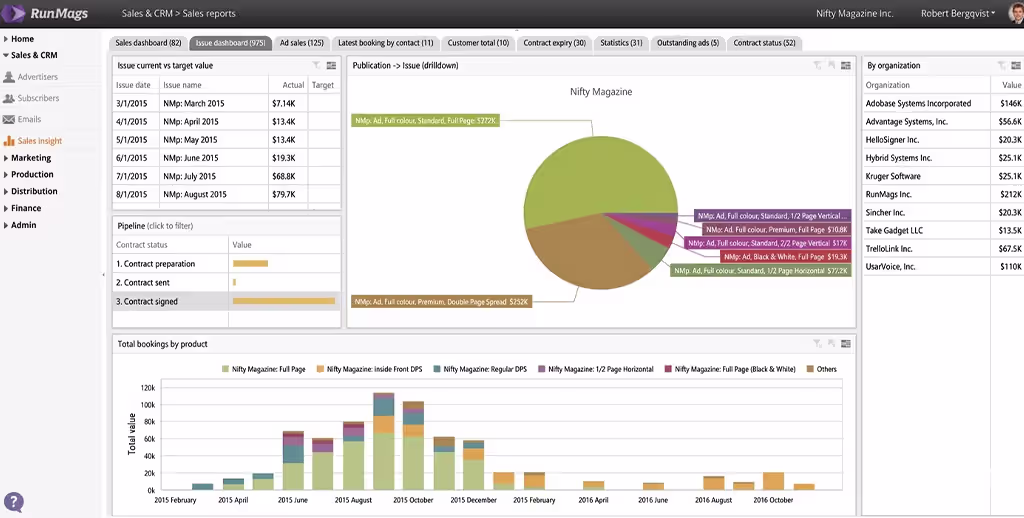This screenshot has width=1024, height=518.
Task: Click the Advertisers person icon
Action: (x=8, y=77)
